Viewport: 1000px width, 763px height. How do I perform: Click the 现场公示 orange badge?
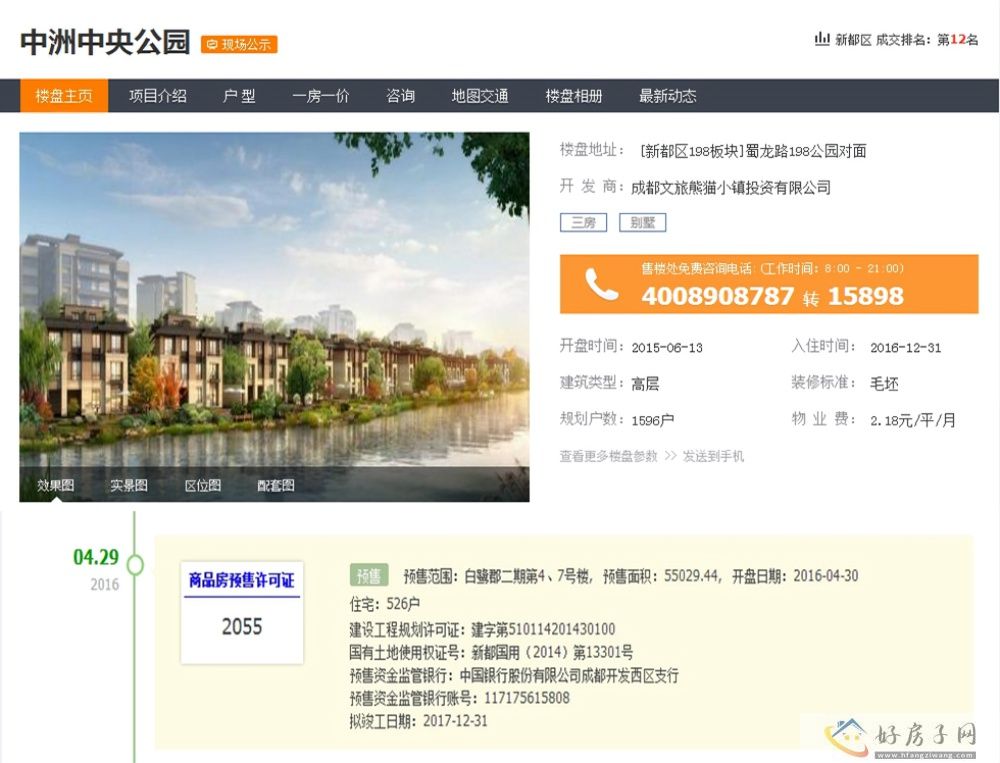[239, 44]
